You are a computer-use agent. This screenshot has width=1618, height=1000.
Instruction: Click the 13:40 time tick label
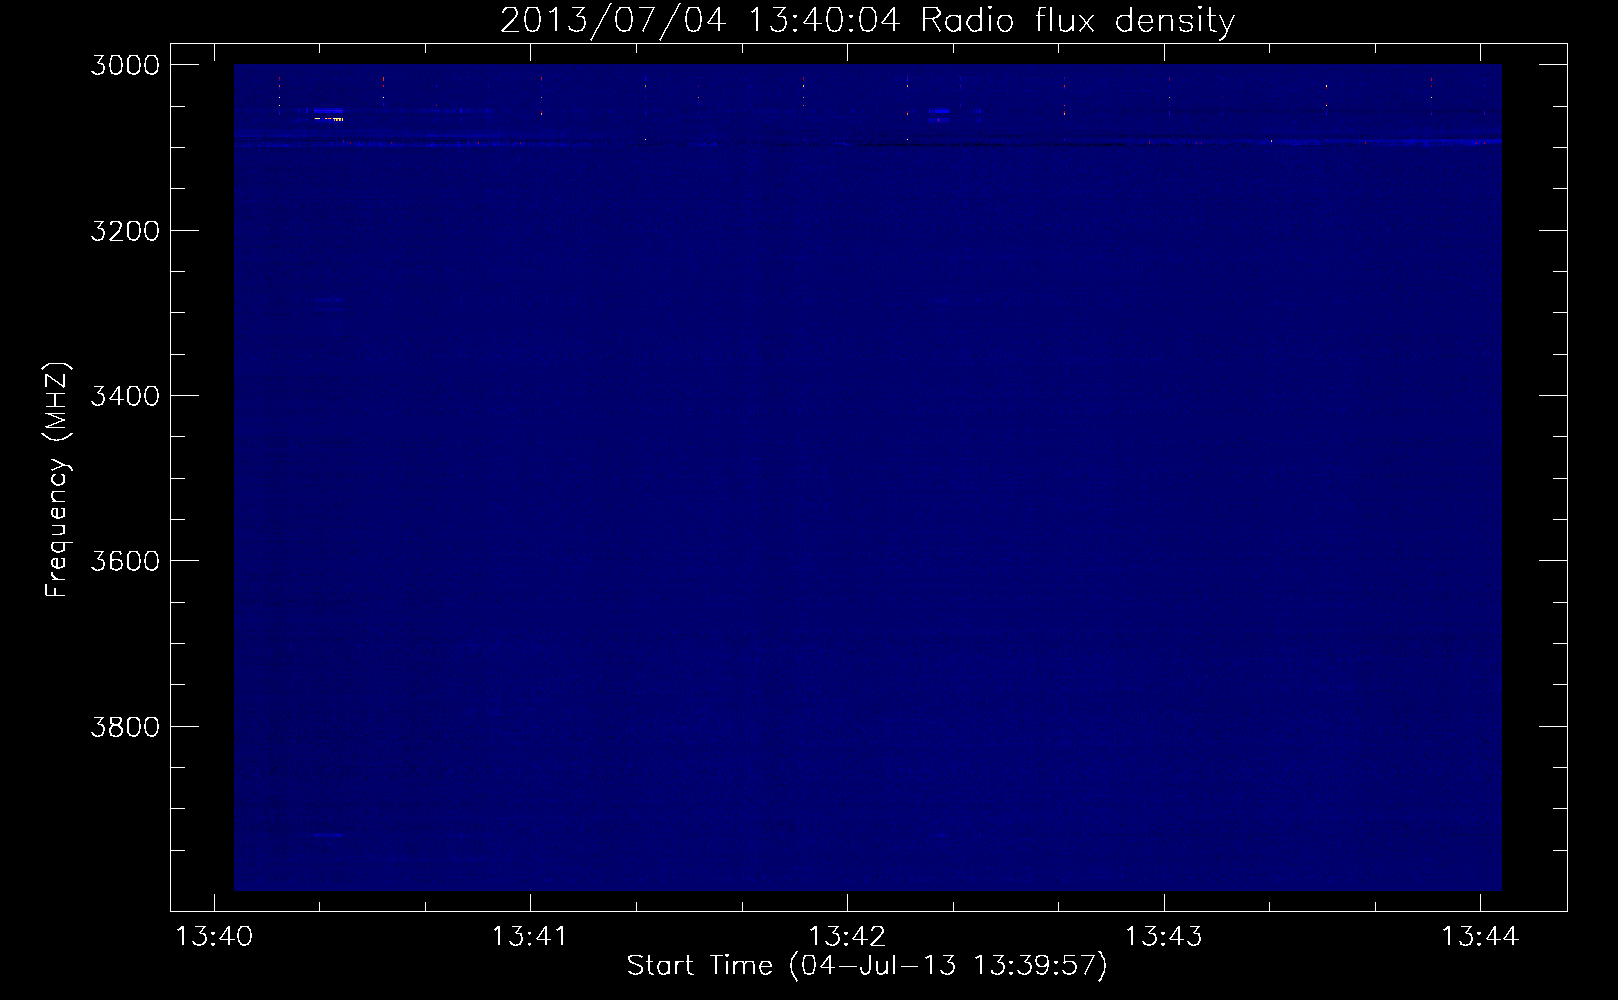[x=213, y=937]
